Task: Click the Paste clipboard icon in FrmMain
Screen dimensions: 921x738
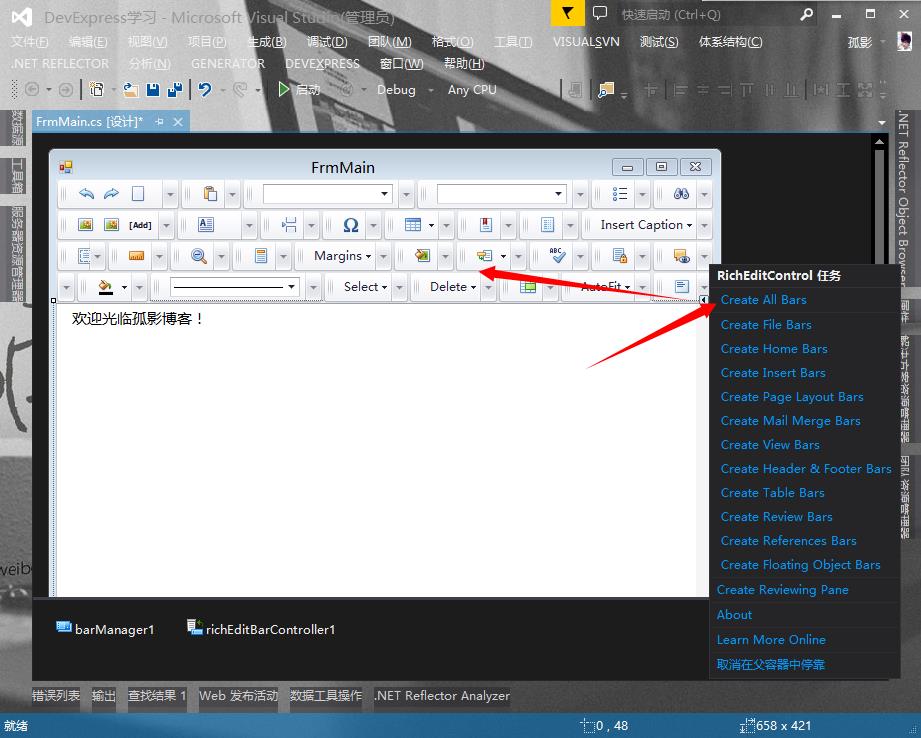Action: 210,194
